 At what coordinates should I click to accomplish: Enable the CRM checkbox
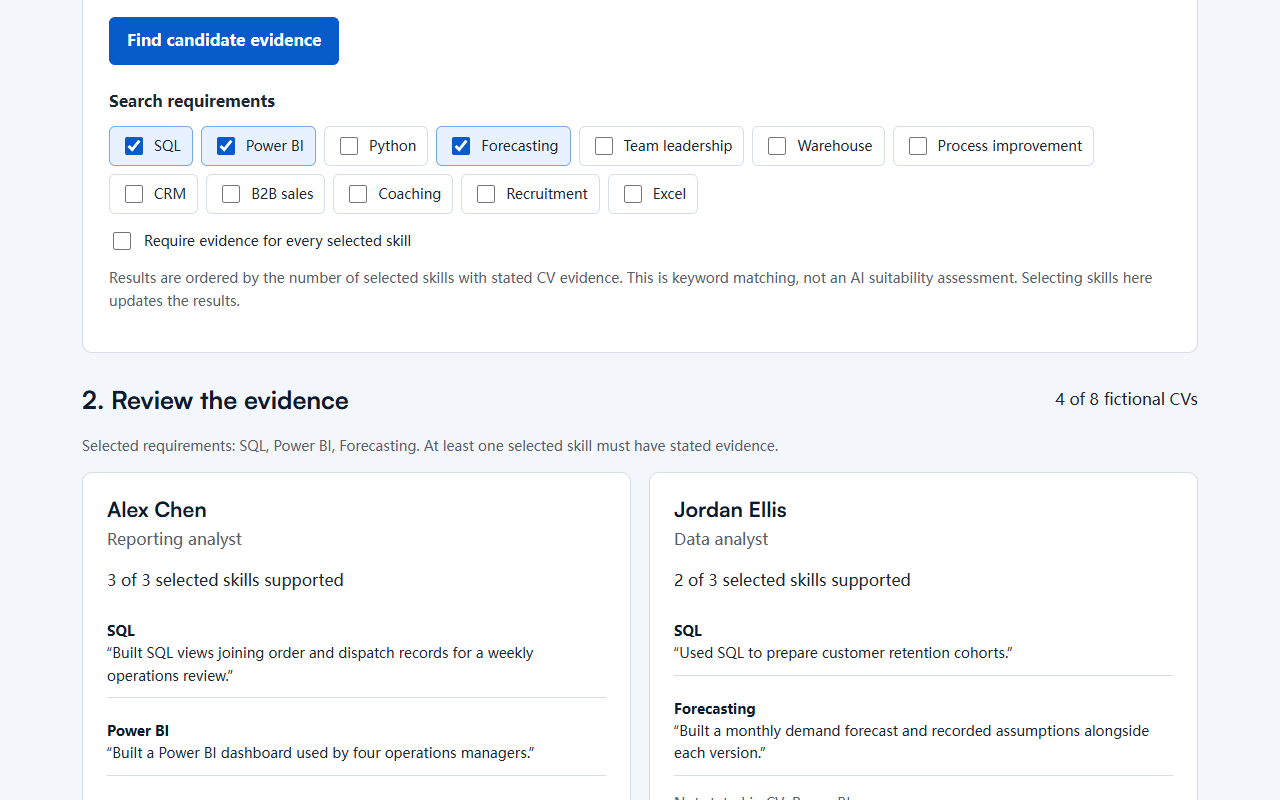(134, 194)
